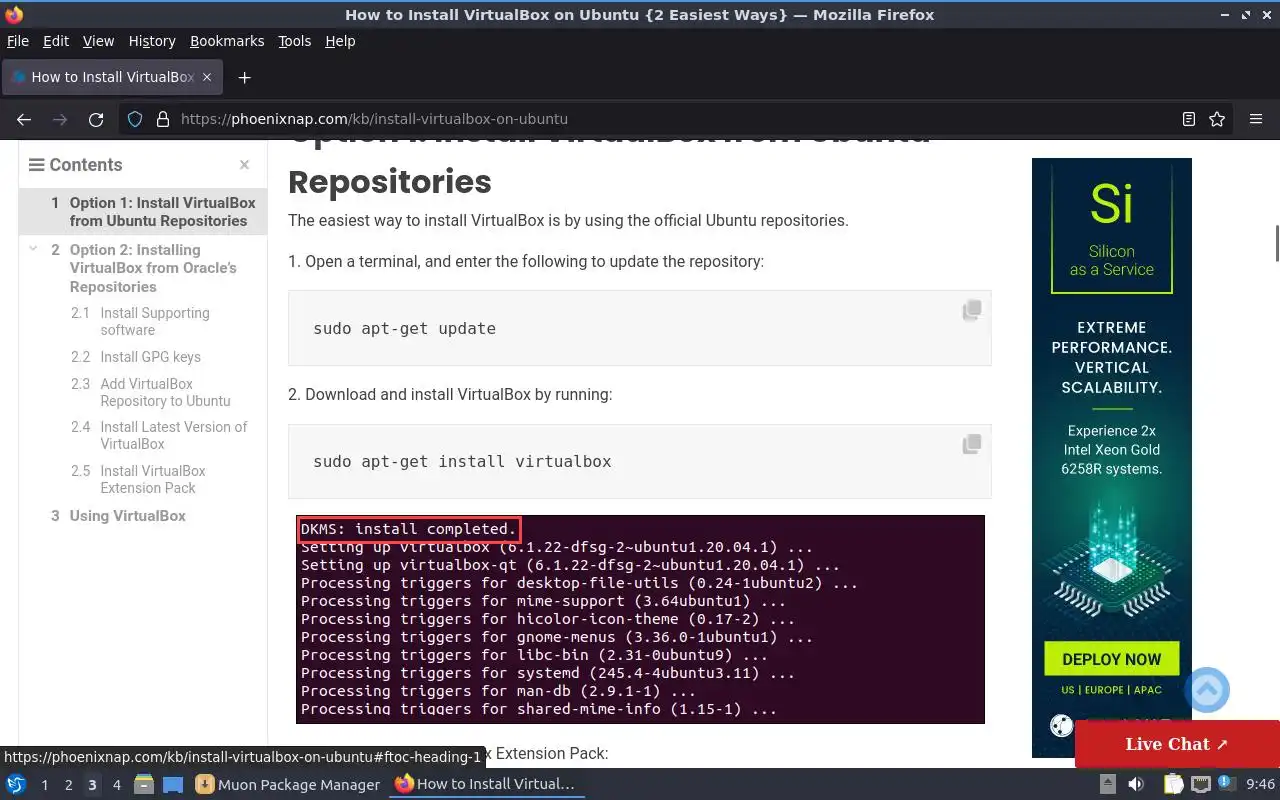Jump to '2.5 Install VirtualBox Extension Pack'
Viewport: 1280px width, 800px height.
153,479
